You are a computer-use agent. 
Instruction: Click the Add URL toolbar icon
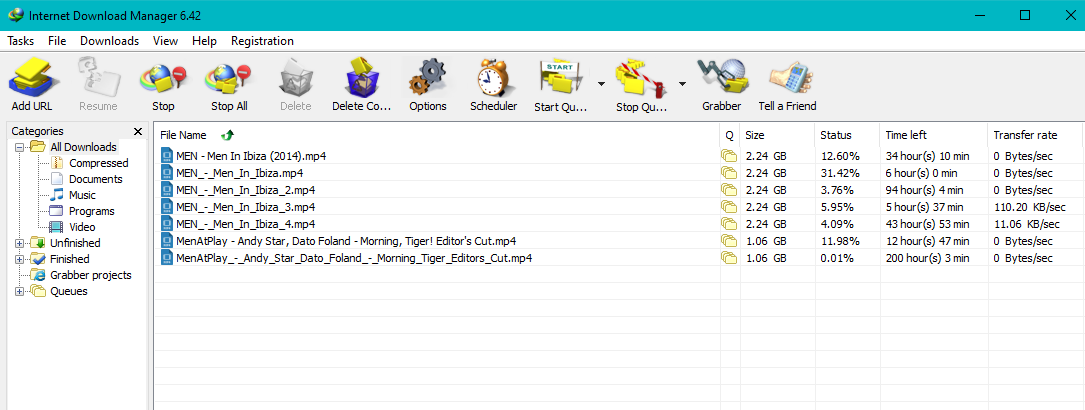[33, 76]
